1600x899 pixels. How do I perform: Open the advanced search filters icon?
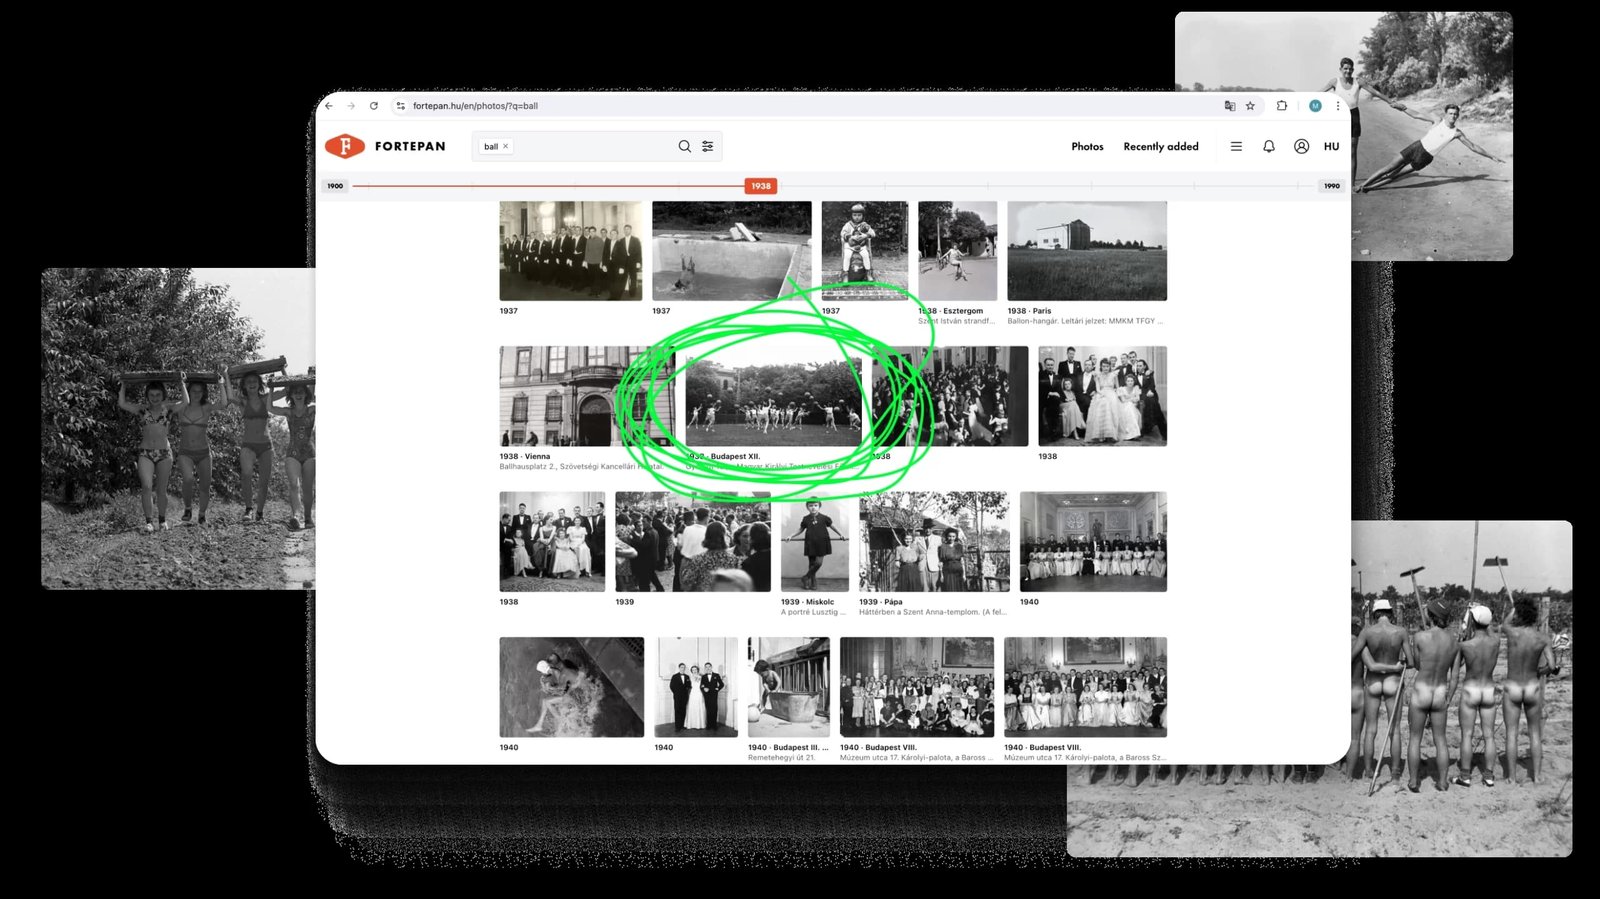(708, 146)
